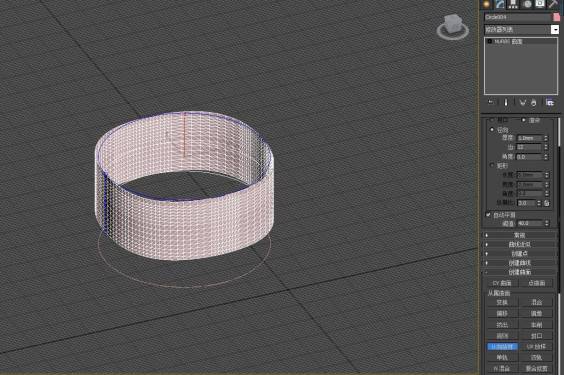
Task: Open the Modifier List dropdown arrow
Action: click(555, 29)
